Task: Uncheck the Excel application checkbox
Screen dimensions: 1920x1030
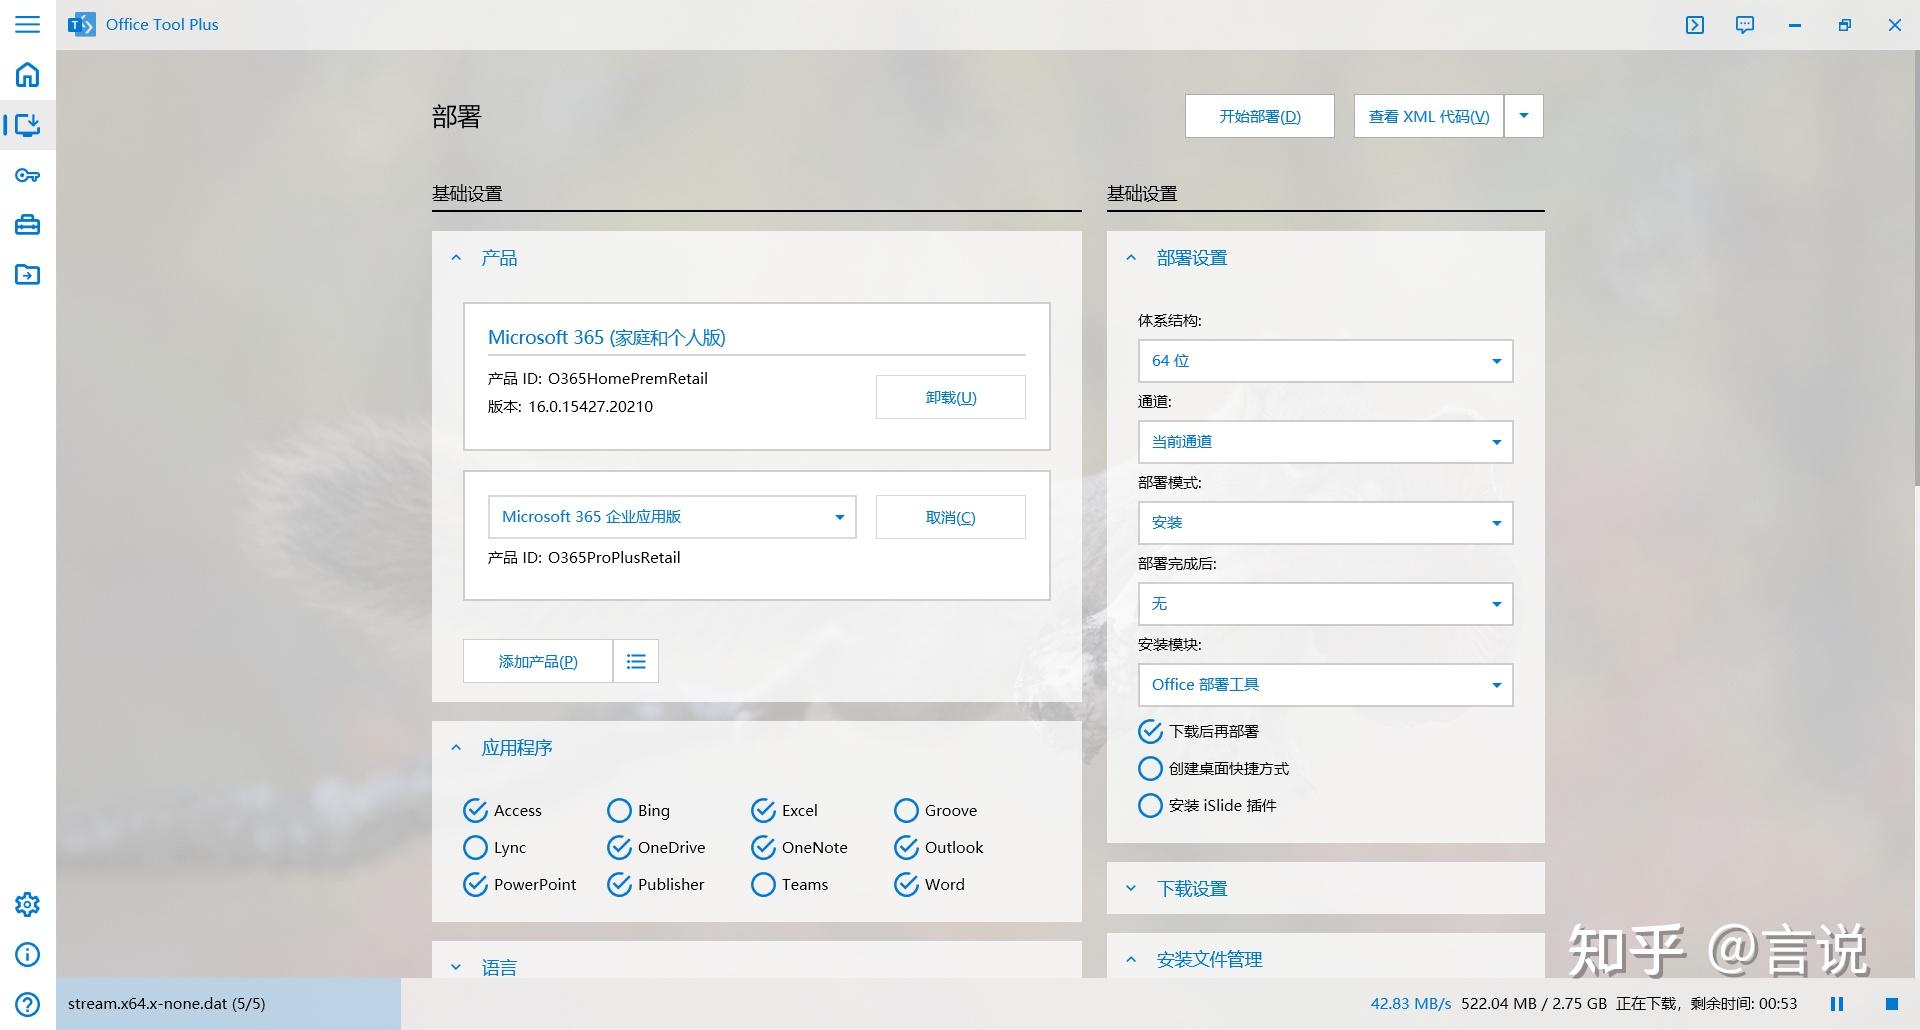Action: click(763, 810)
